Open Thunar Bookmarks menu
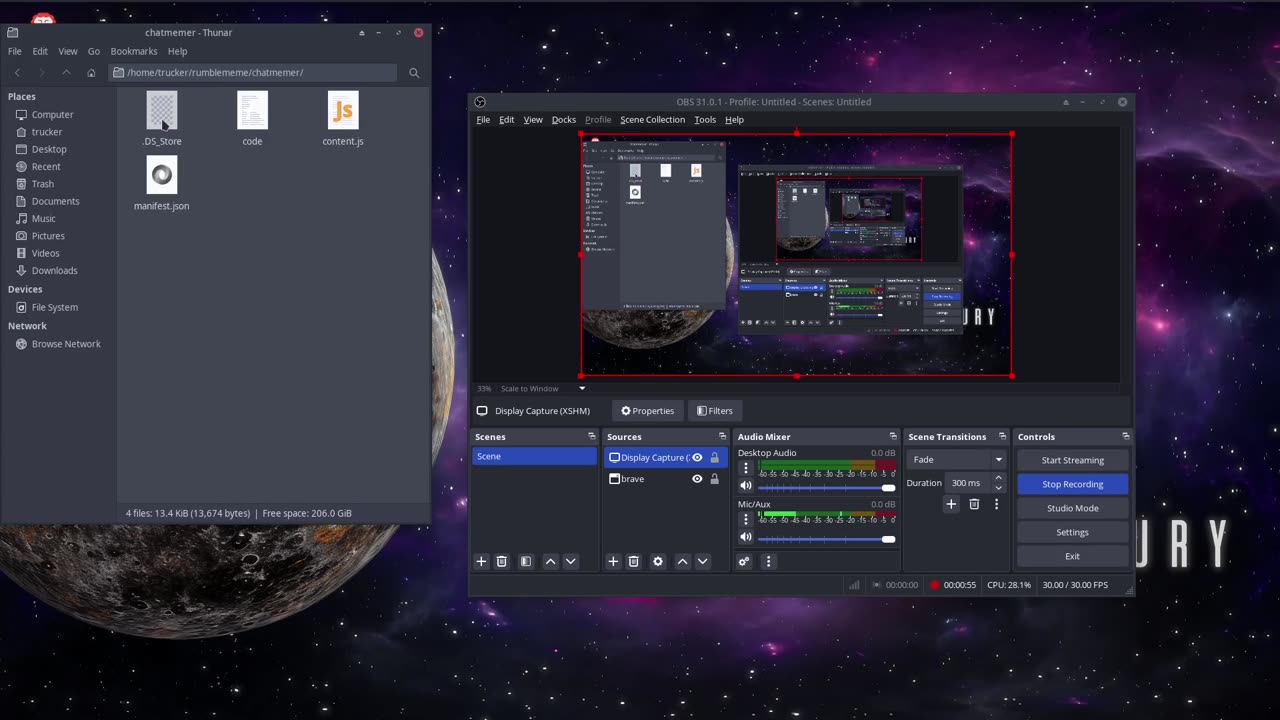 [134, 51]
